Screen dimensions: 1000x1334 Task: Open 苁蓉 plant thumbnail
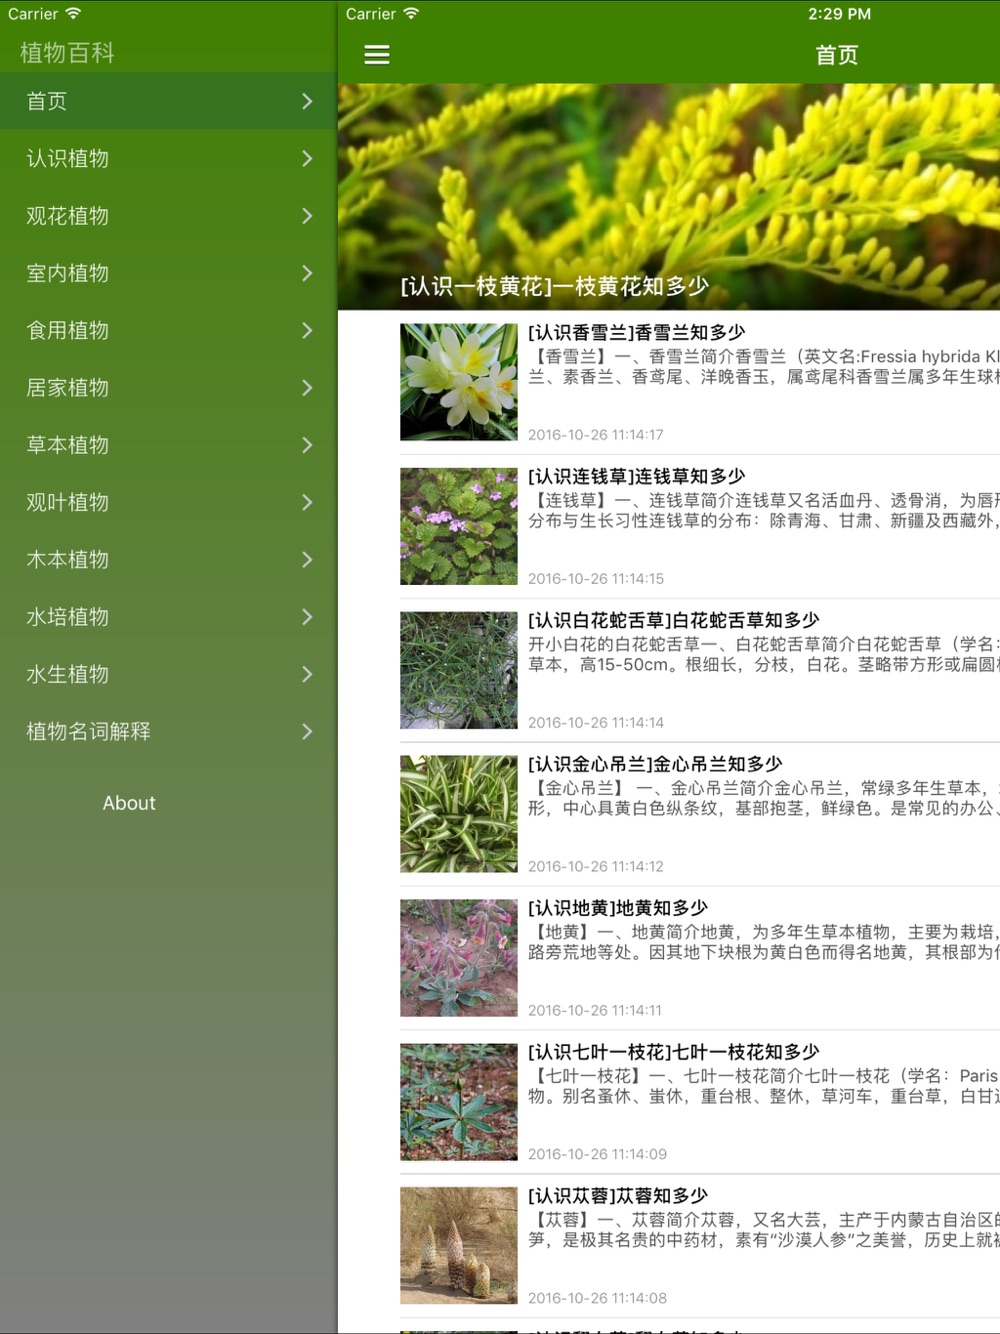pyautogui.click(x=459, y=1246)
